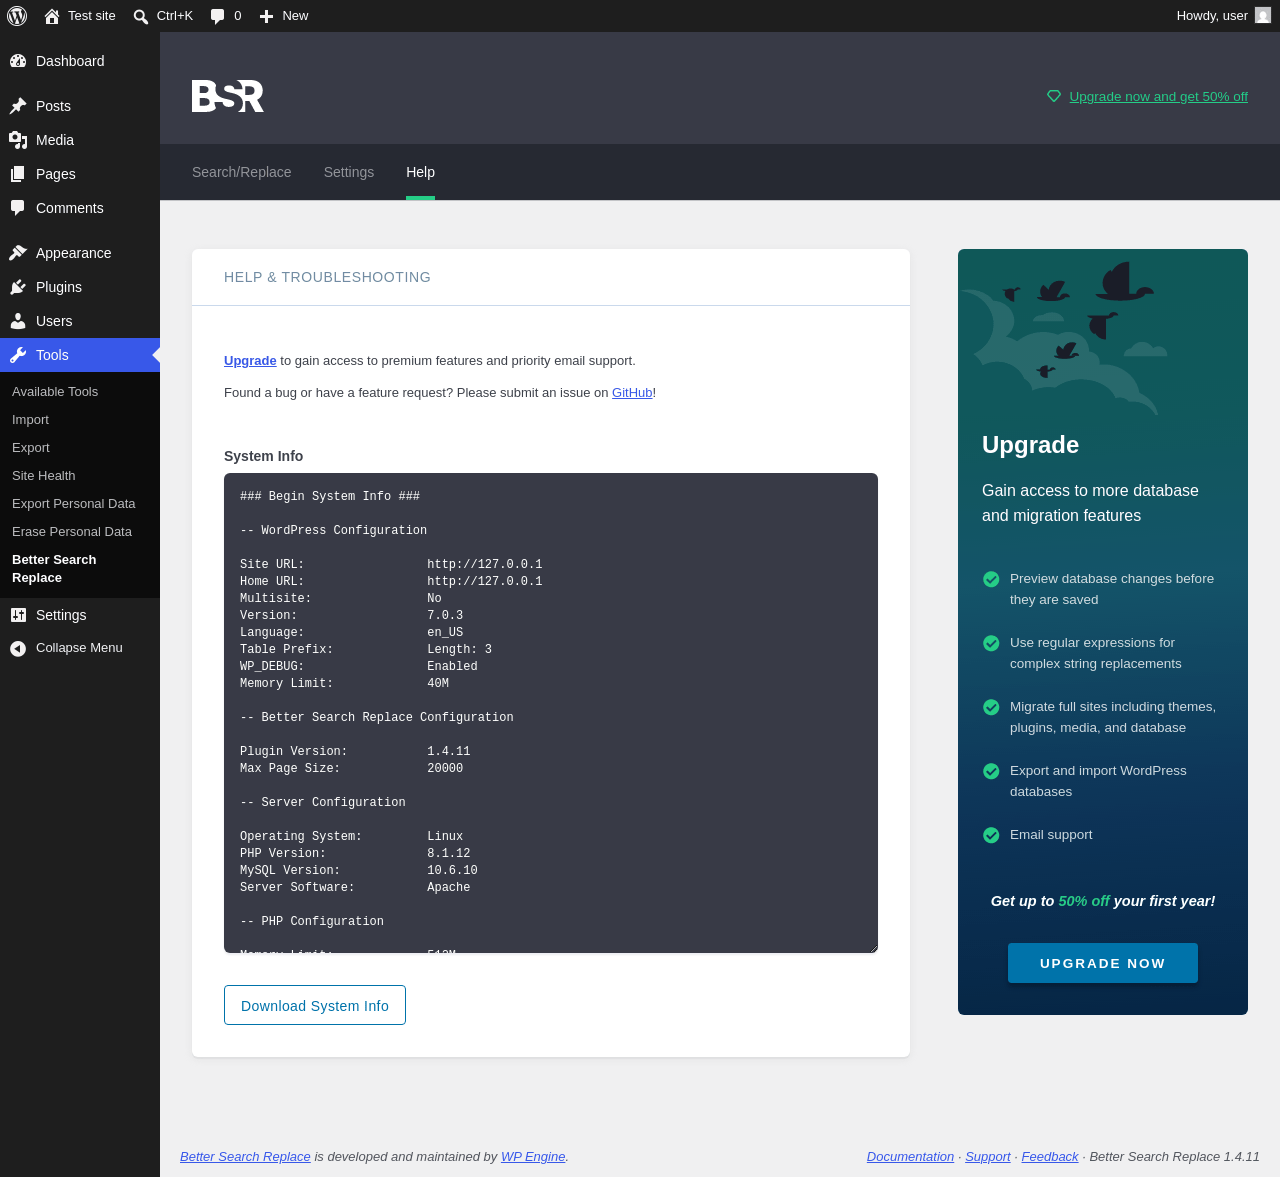Open the Documentation footer link
This screenshot has height=1177, width=1280.
[910, 1157]
